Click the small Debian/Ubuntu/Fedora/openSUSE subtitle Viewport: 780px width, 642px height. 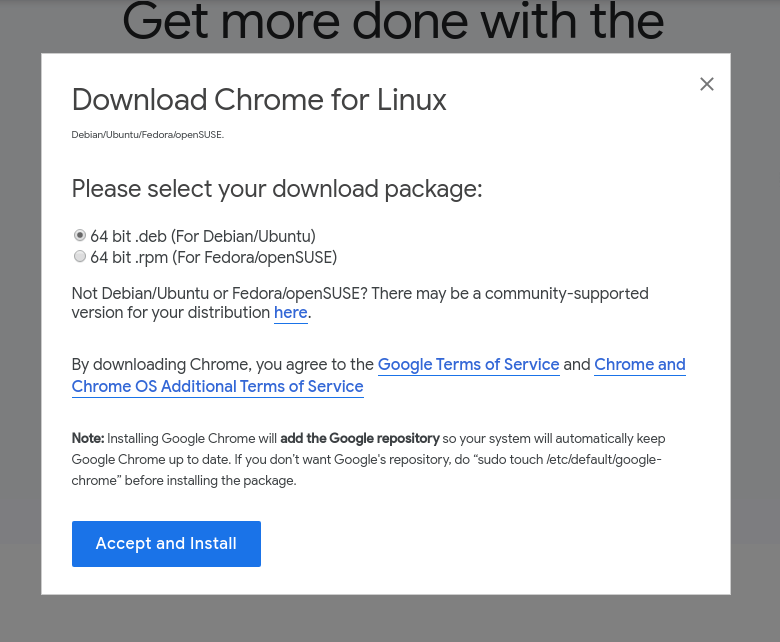[147, 135]
